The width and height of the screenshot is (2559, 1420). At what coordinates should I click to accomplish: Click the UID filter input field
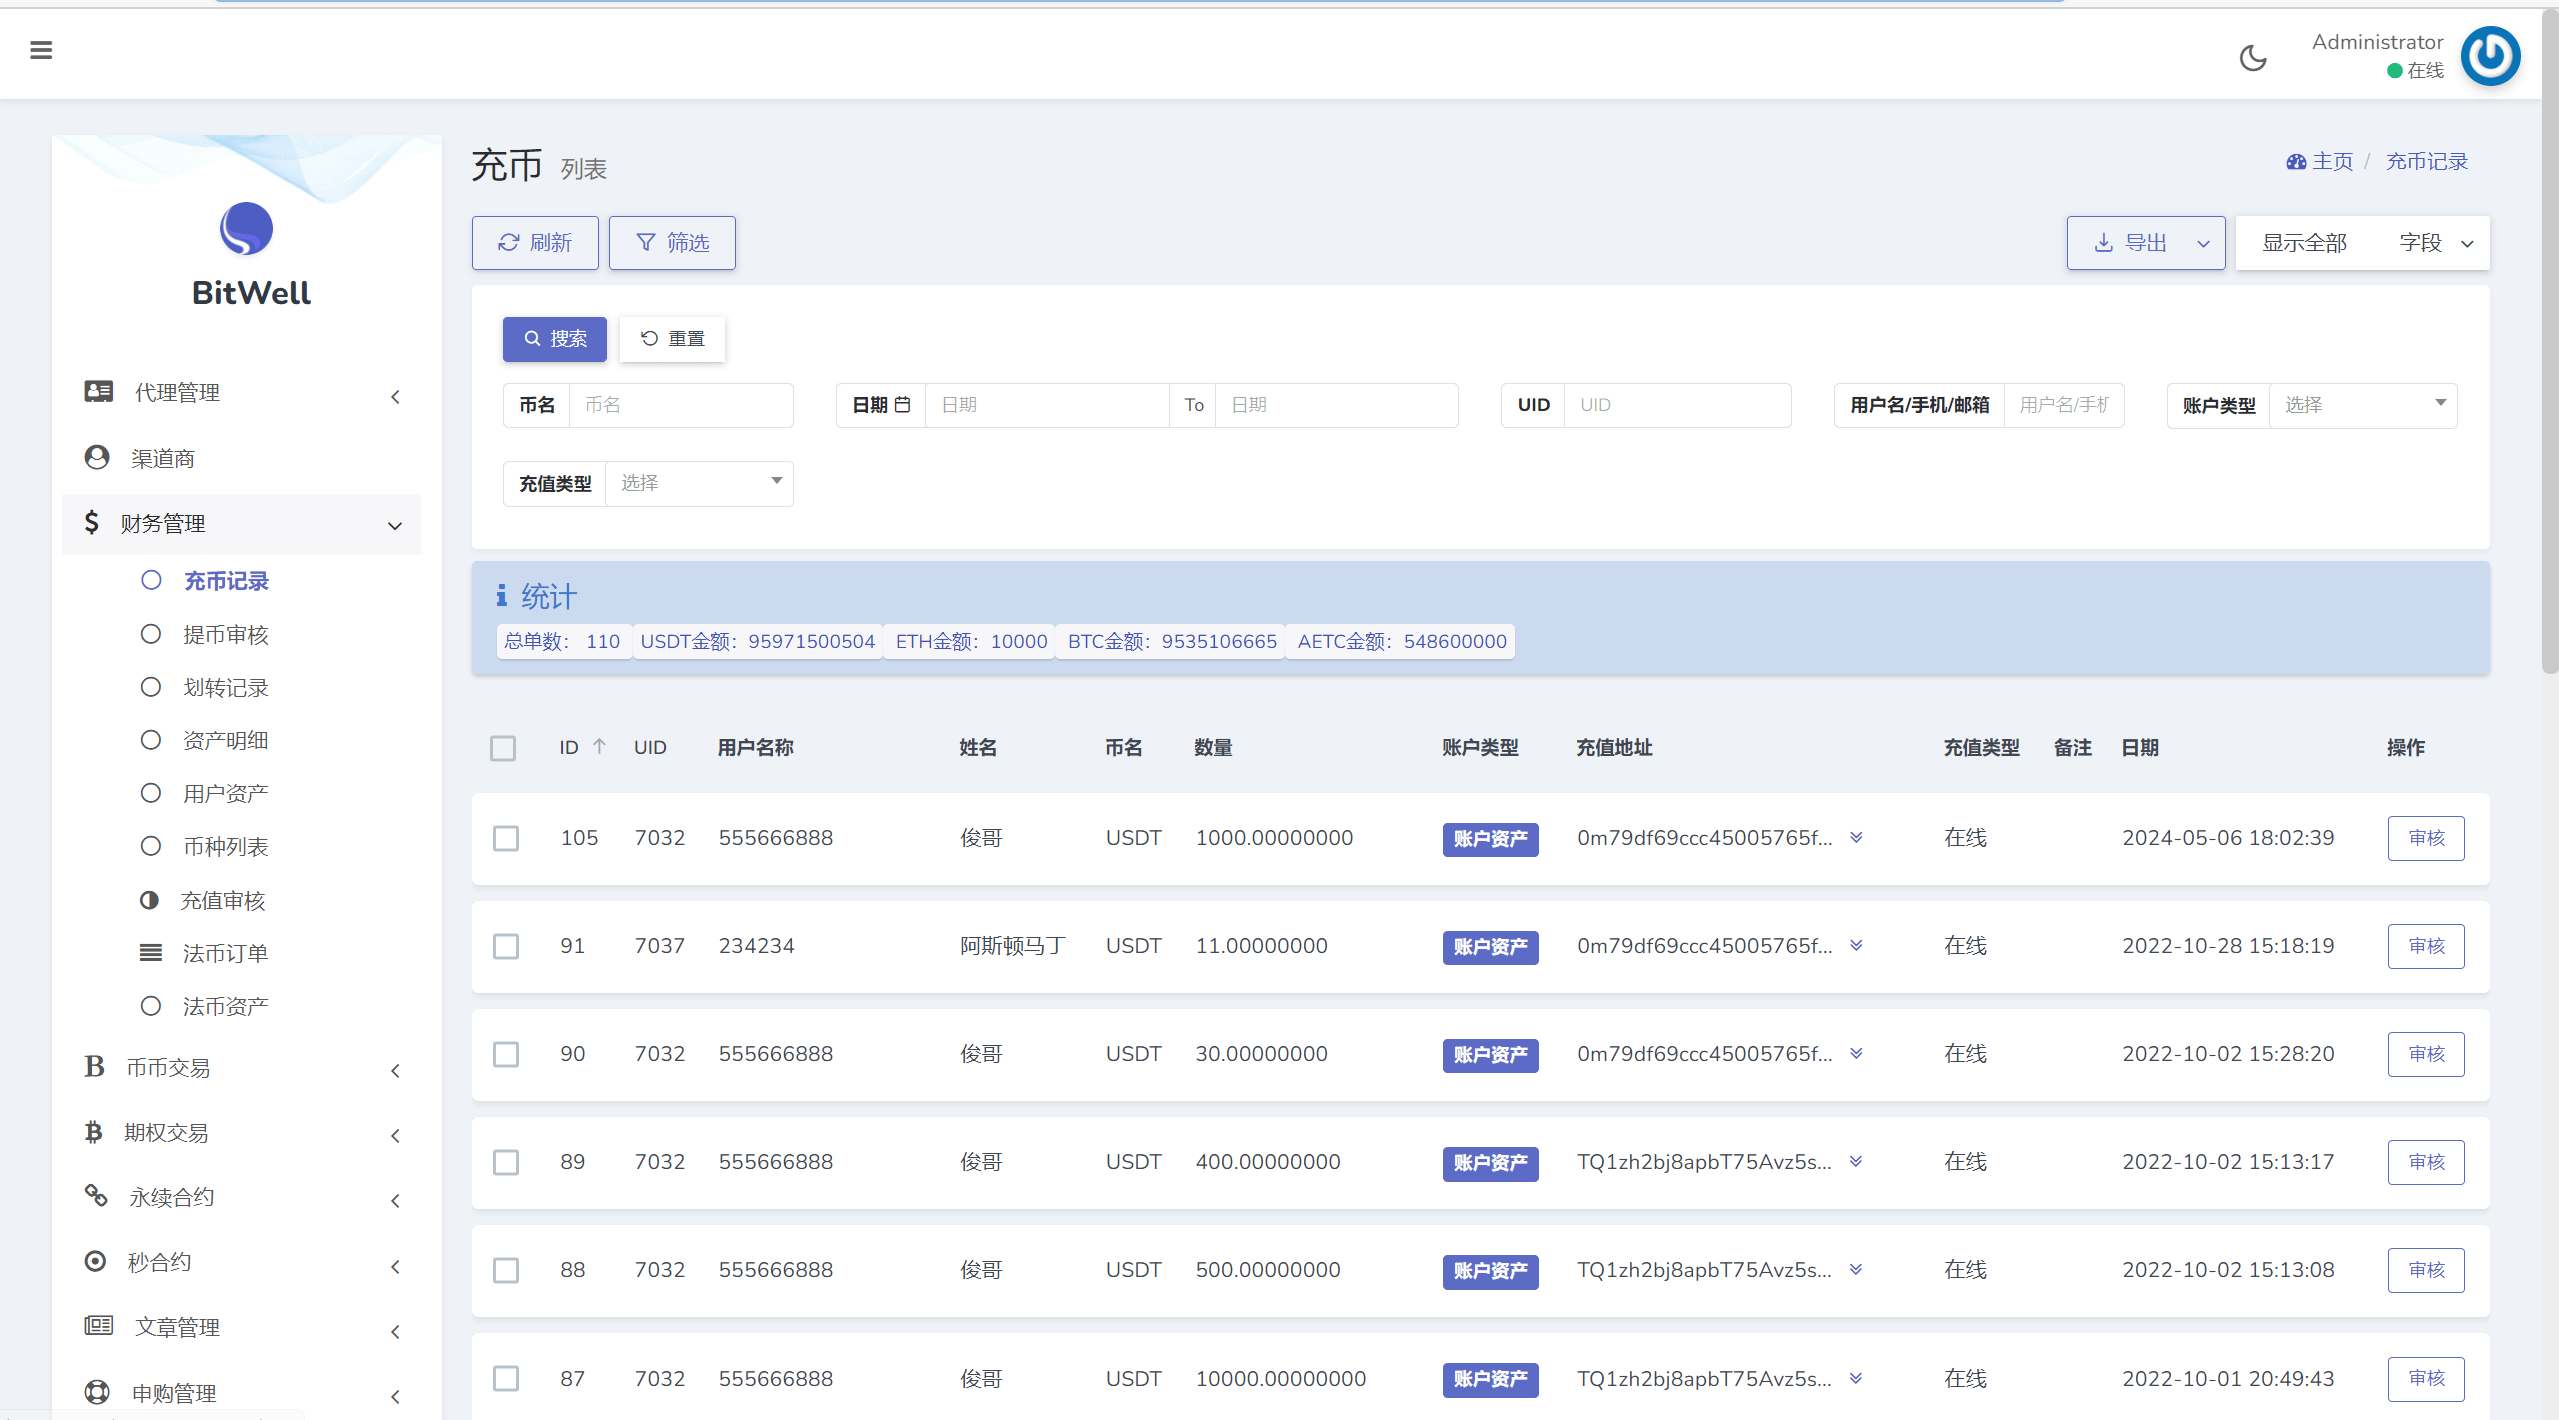tap(1676, 405)
